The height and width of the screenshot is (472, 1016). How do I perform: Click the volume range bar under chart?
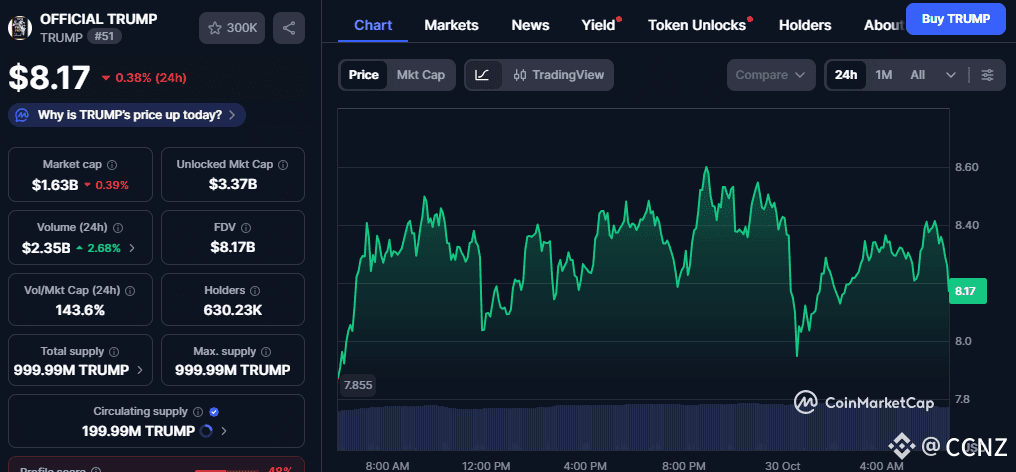[642, 427]
